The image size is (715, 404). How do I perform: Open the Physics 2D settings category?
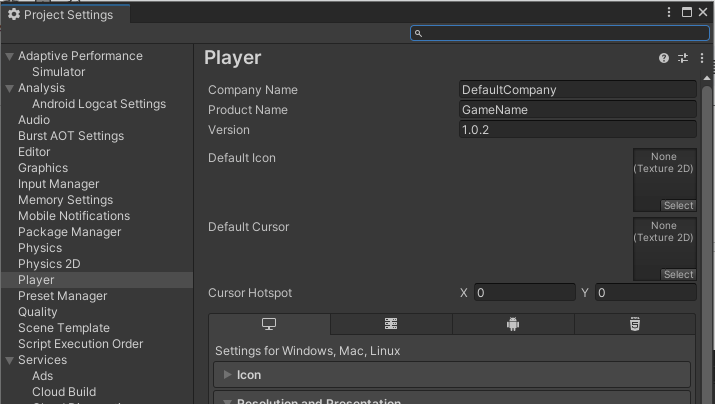tap(49, 264)
